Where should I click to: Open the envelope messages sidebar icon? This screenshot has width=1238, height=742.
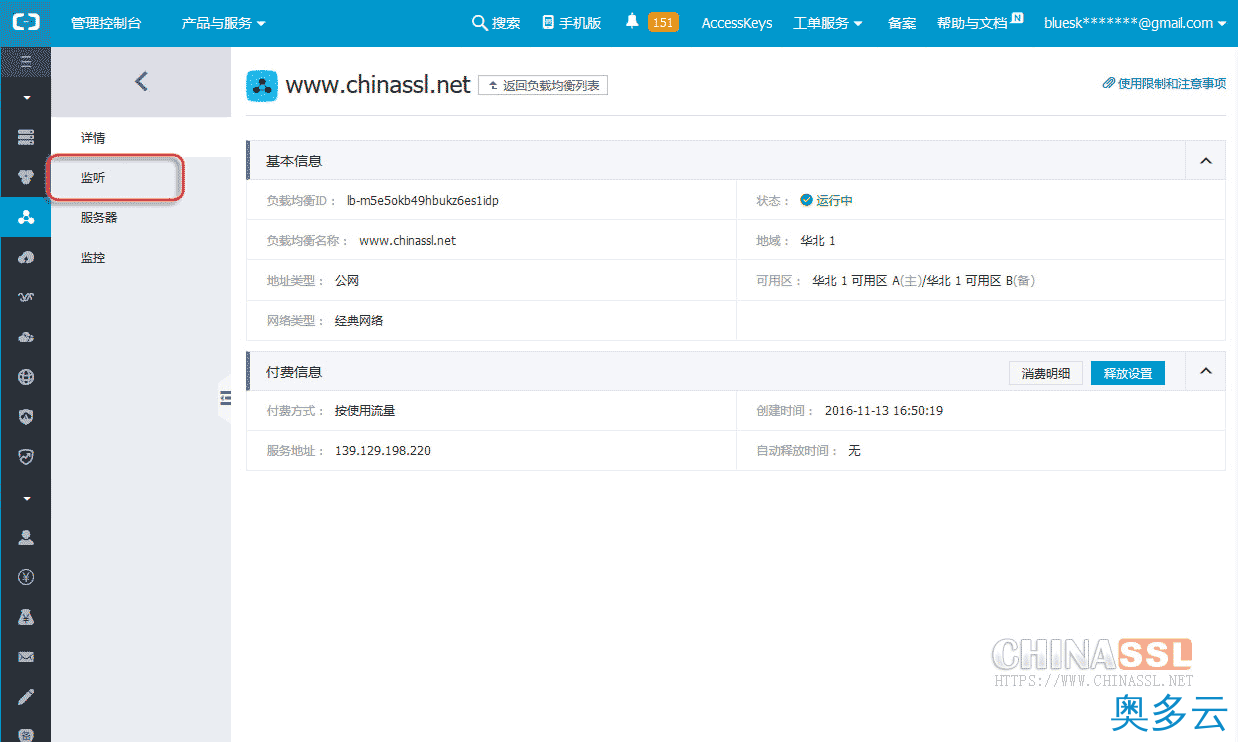26,657
